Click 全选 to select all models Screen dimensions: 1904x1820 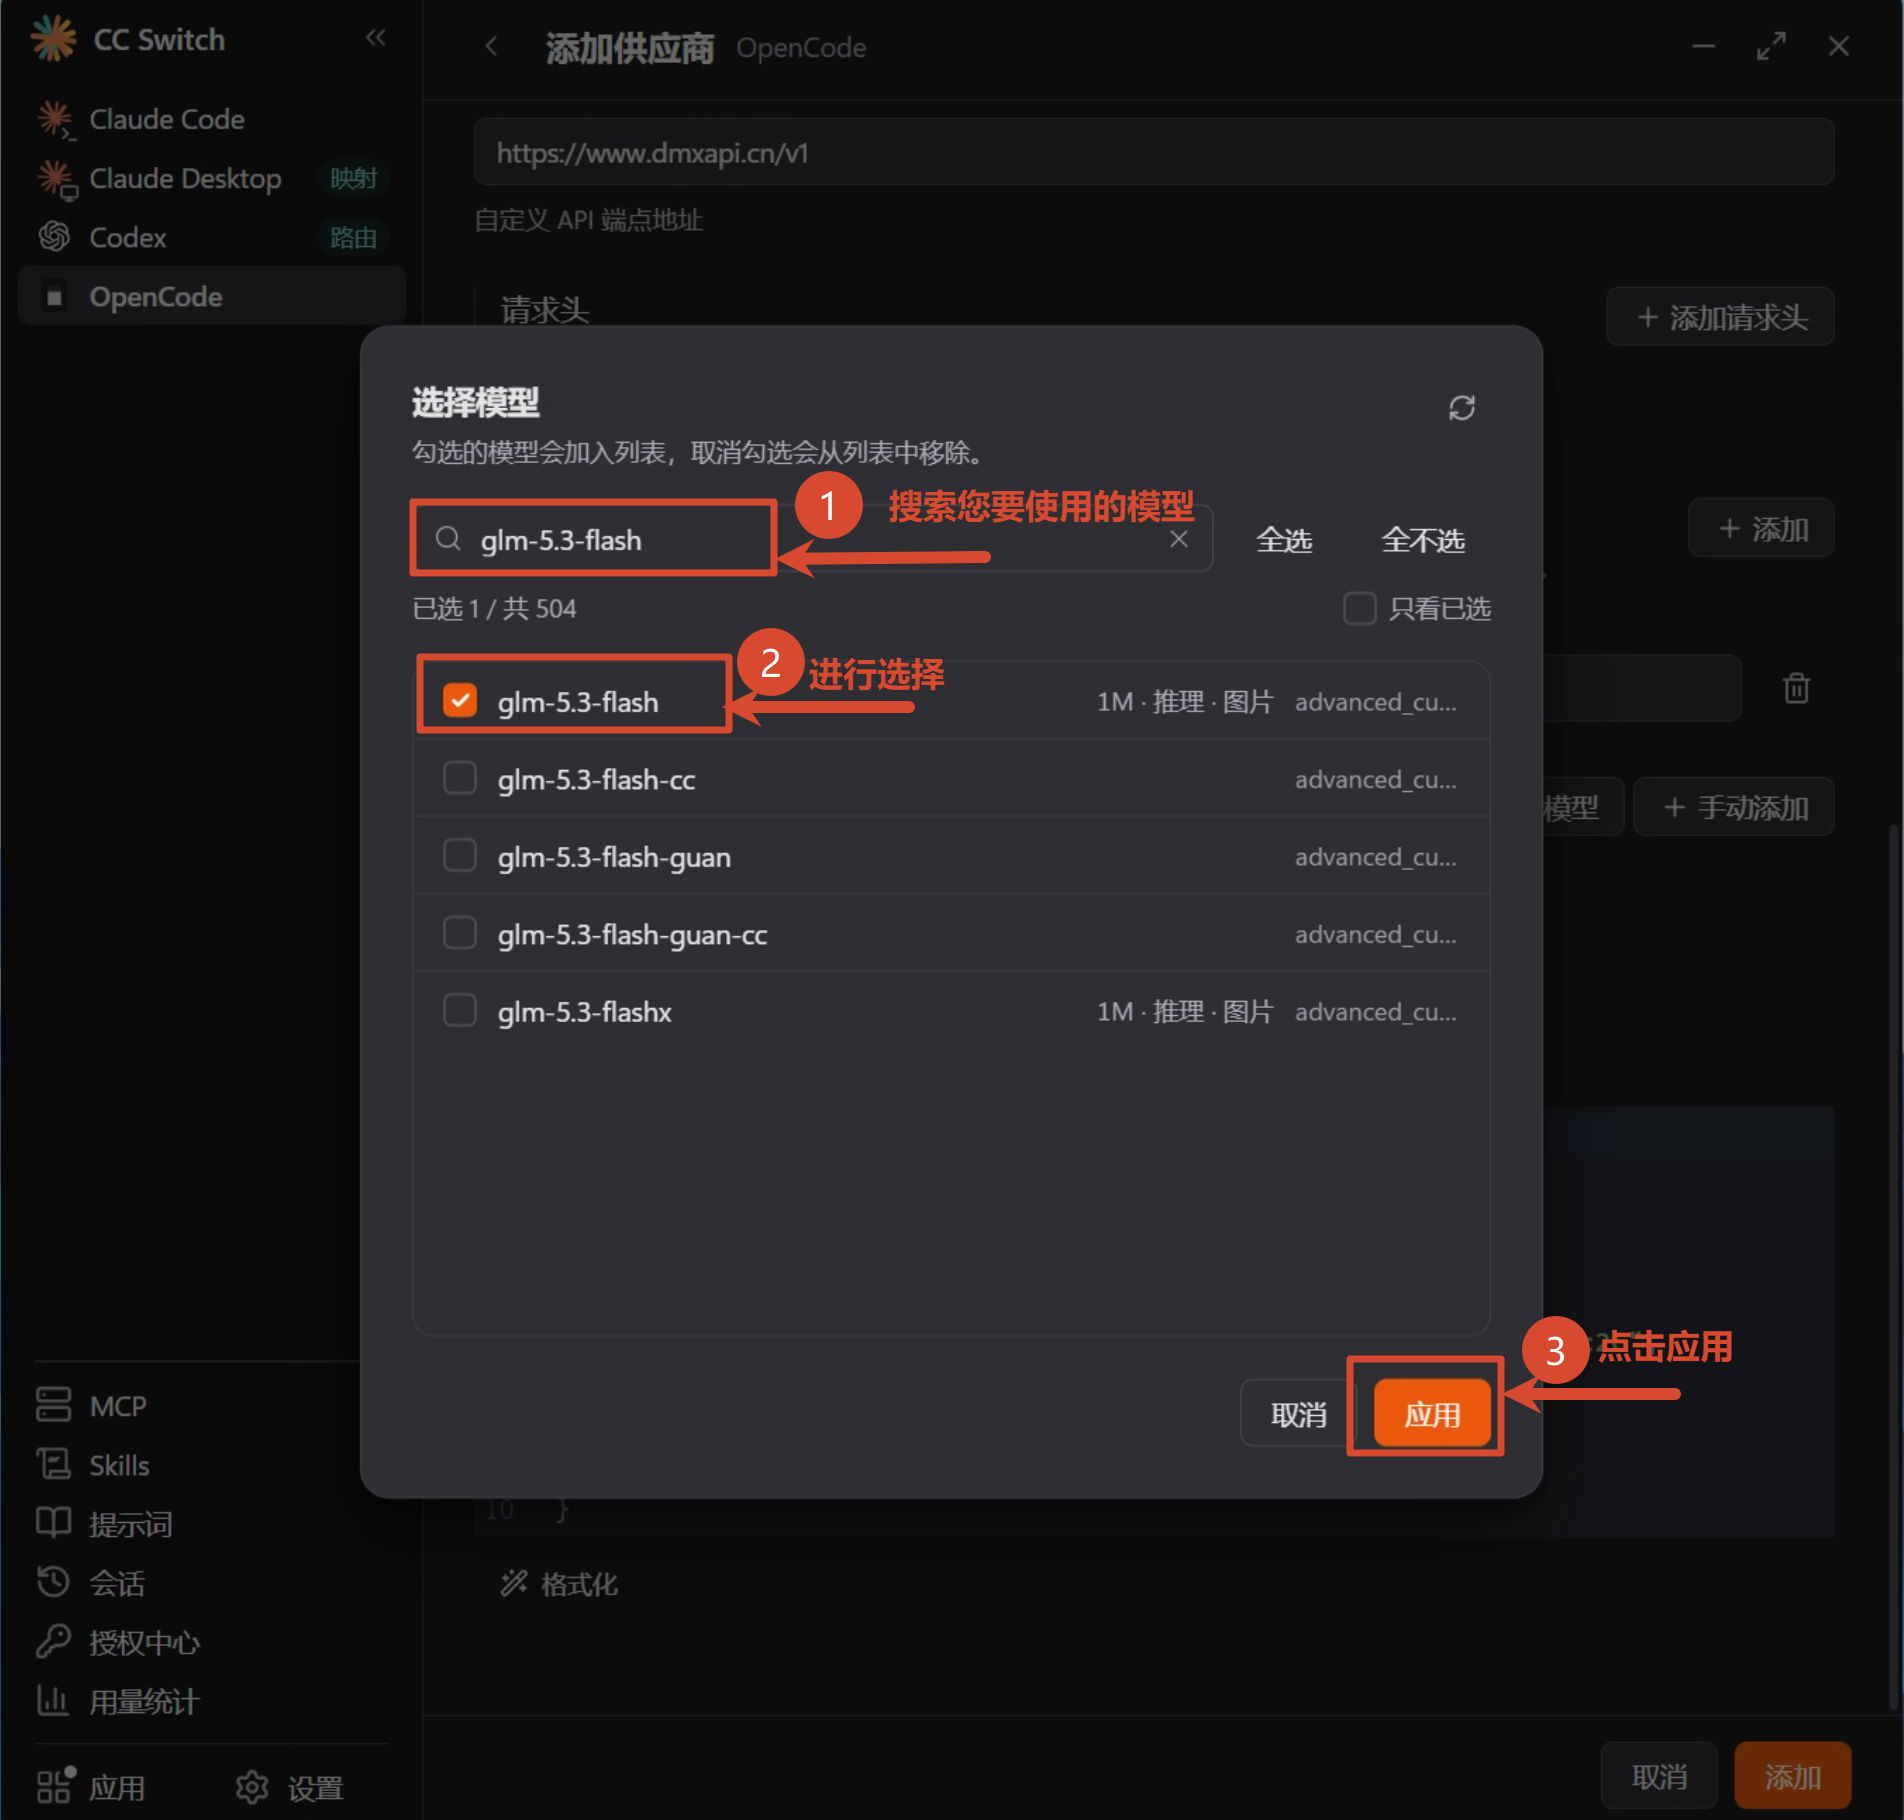pyautogui.click(x=1284, y=540)
